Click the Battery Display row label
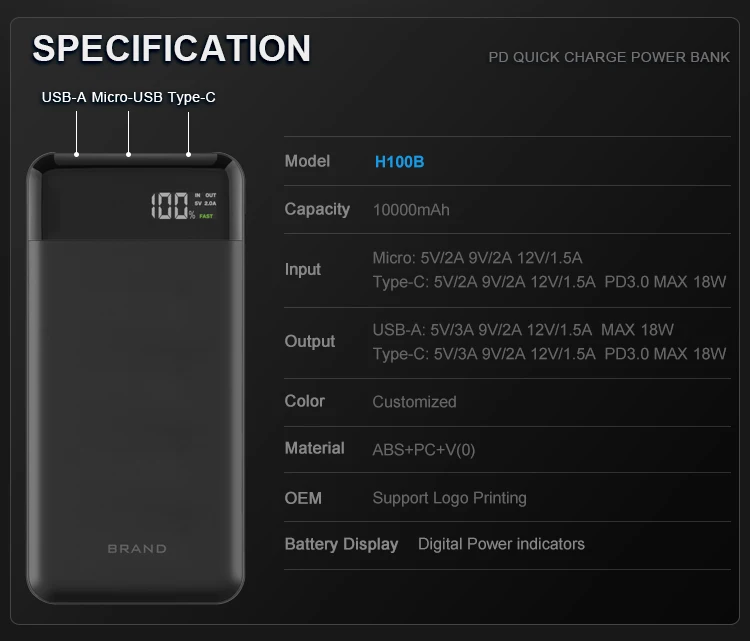The height and width of the screenshot is (641, 750). coord(341,545)
